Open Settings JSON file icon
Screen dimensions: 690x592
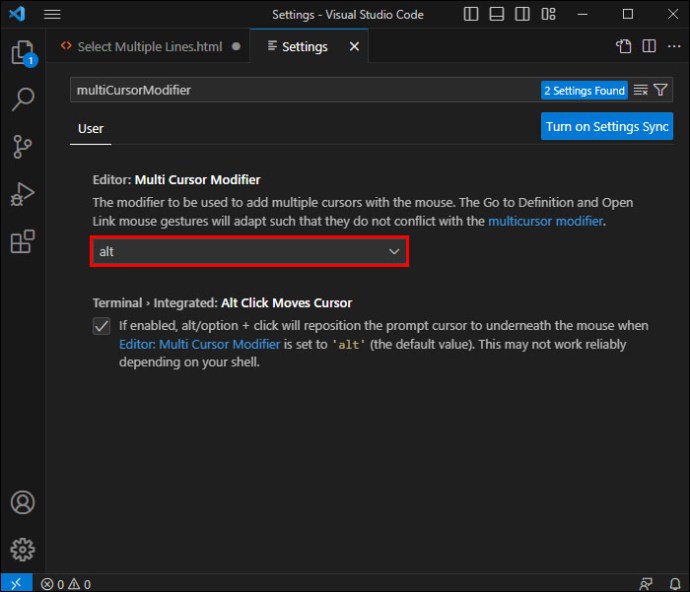point(624,46)
